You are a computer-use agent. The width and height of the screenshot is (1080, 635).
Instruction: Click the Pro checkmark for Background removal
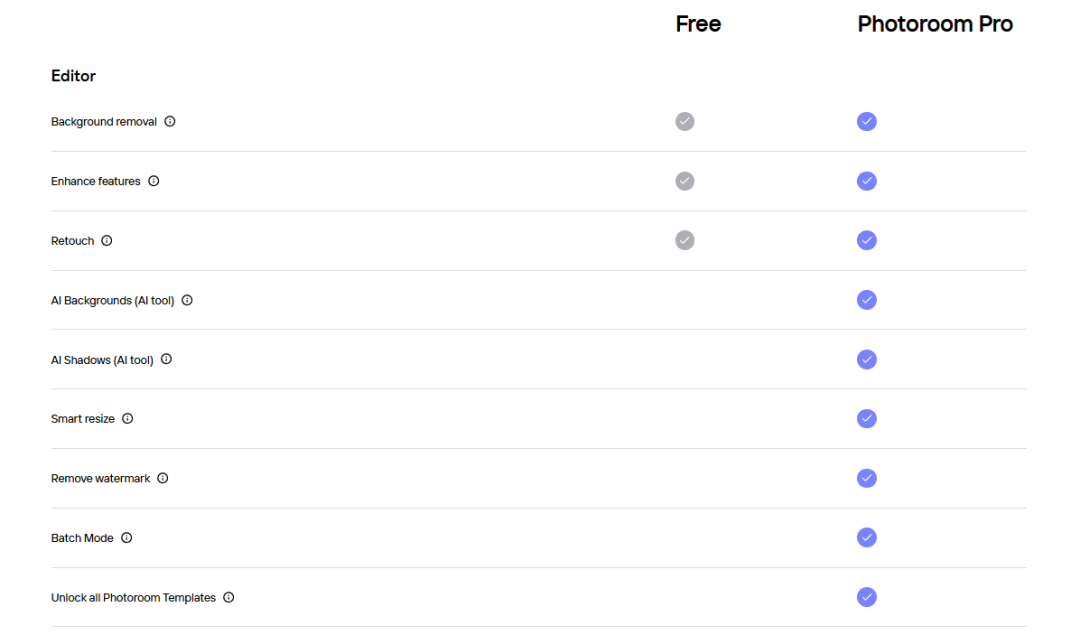(x=867, y=122)
